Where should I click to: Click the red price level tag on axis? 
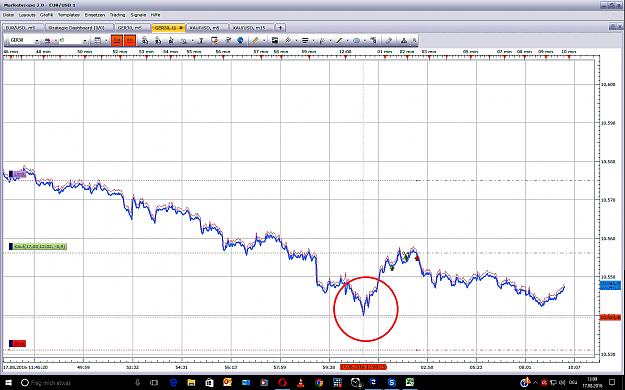610,317
